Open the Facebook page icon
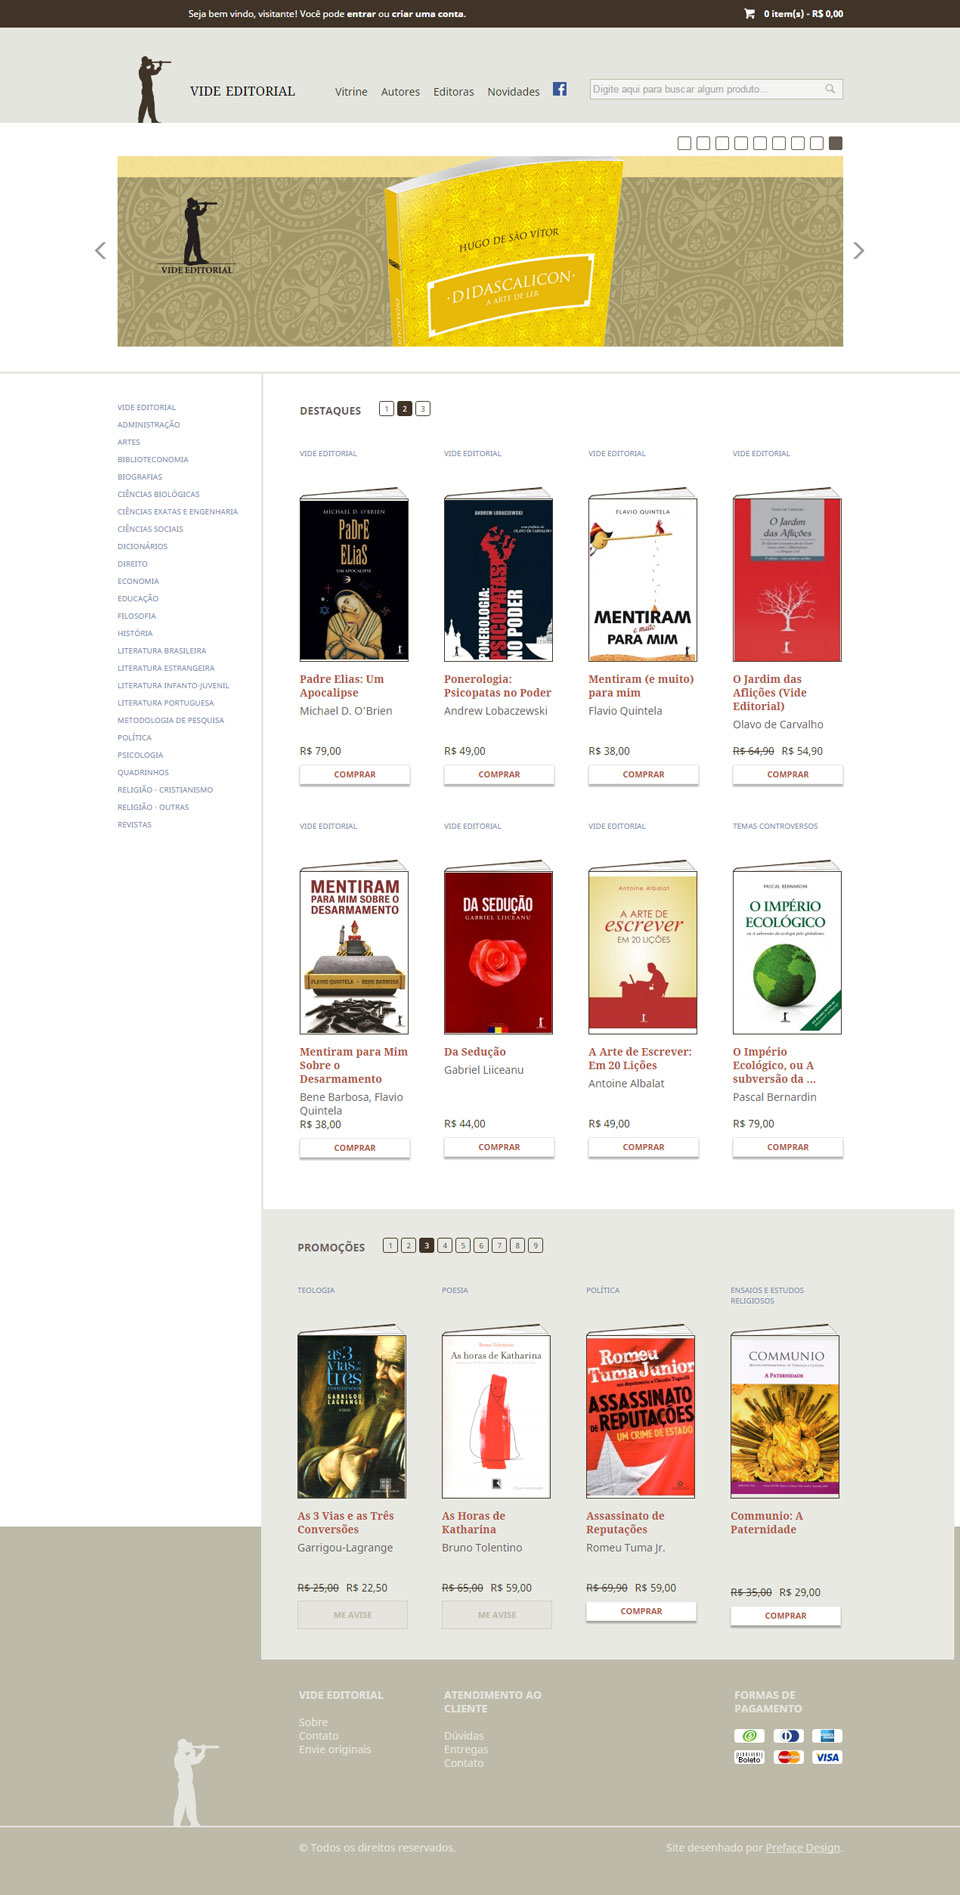The width and height of the screenshot is (960, 1895). click(x=560, y=89)
